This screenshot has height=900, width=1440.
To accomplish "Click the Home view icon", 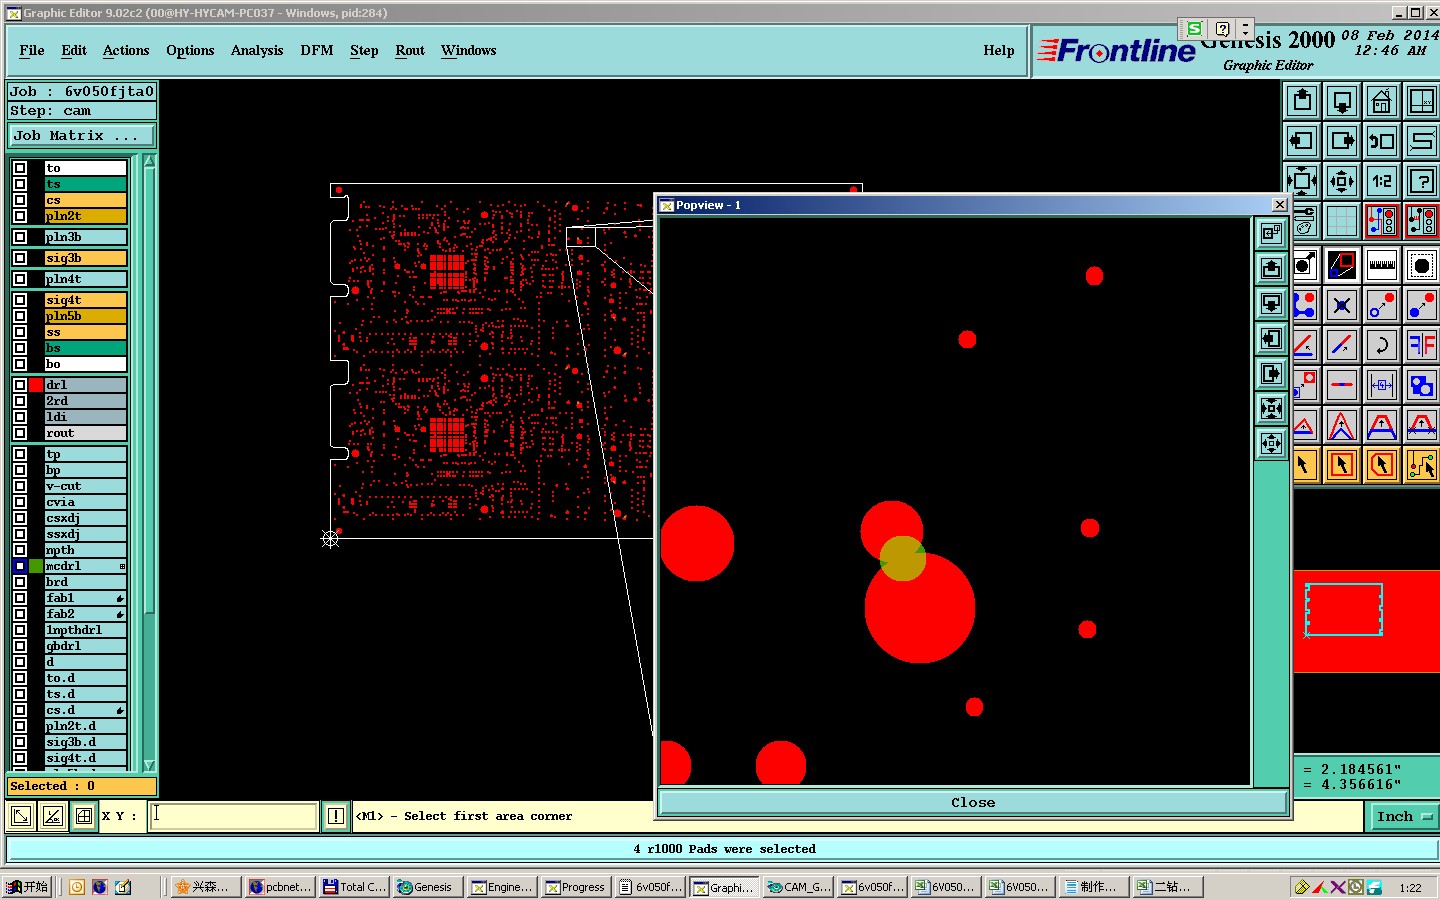I will [x=1382, y=101].
